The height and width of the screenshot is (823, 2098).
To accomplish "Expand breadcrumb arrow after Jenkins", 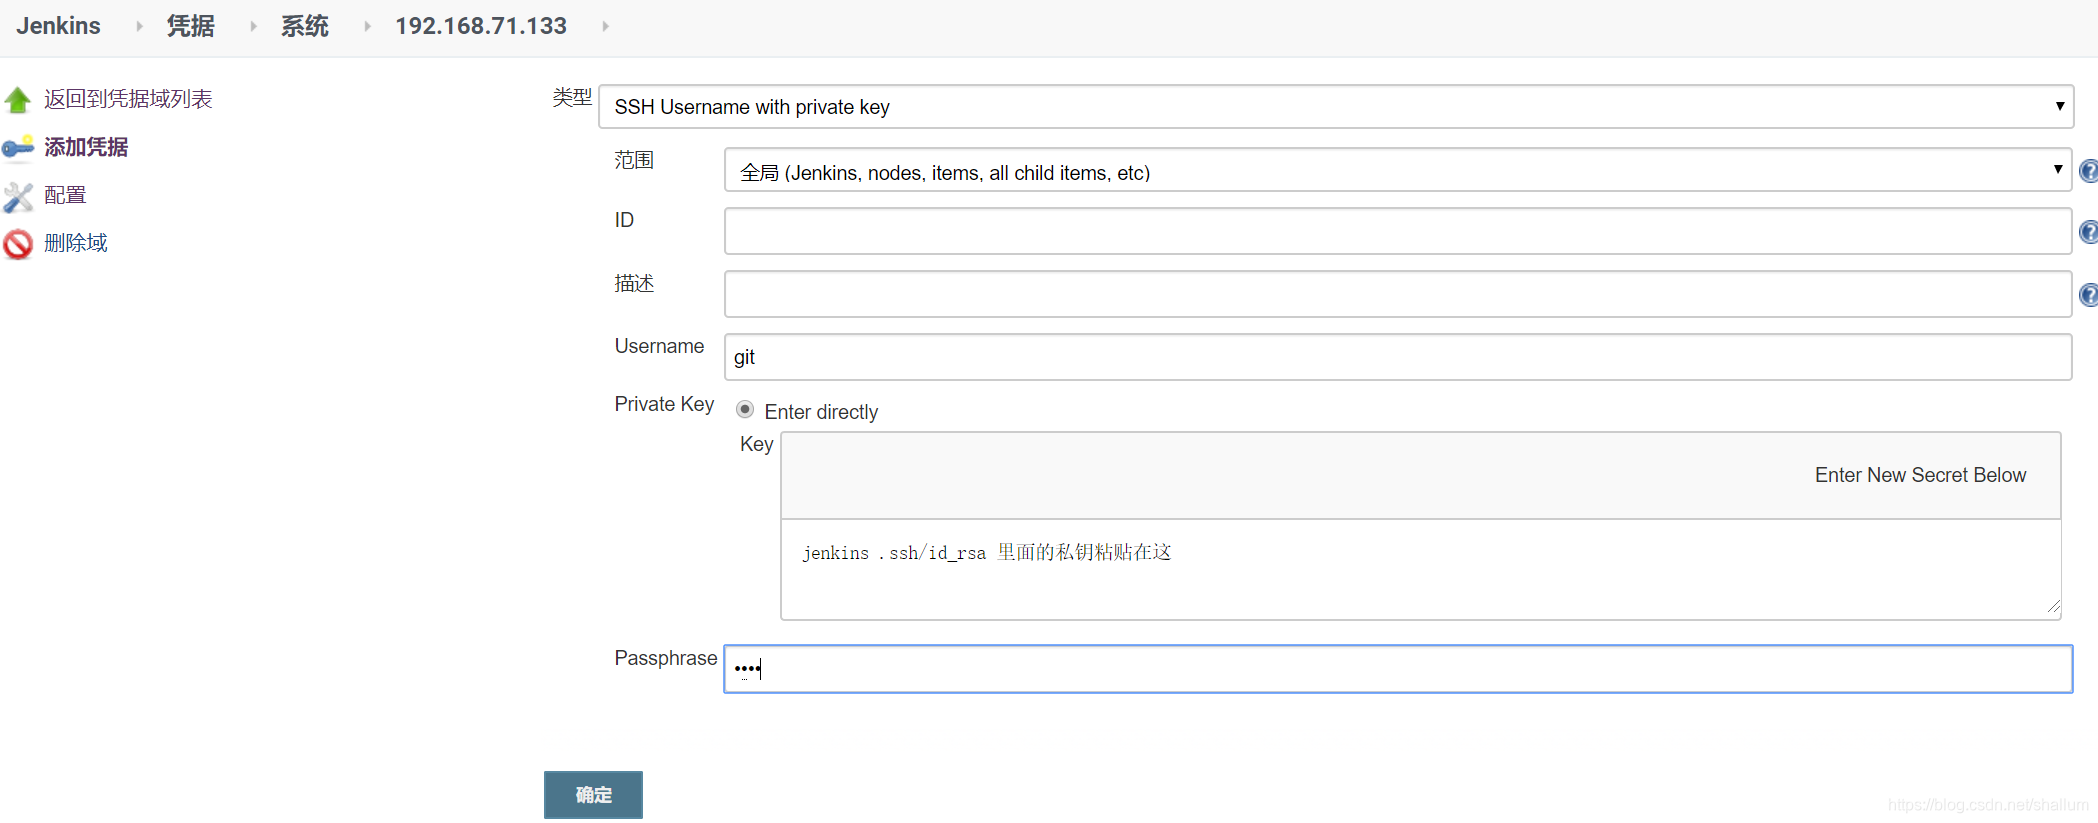I will (139, 26).
